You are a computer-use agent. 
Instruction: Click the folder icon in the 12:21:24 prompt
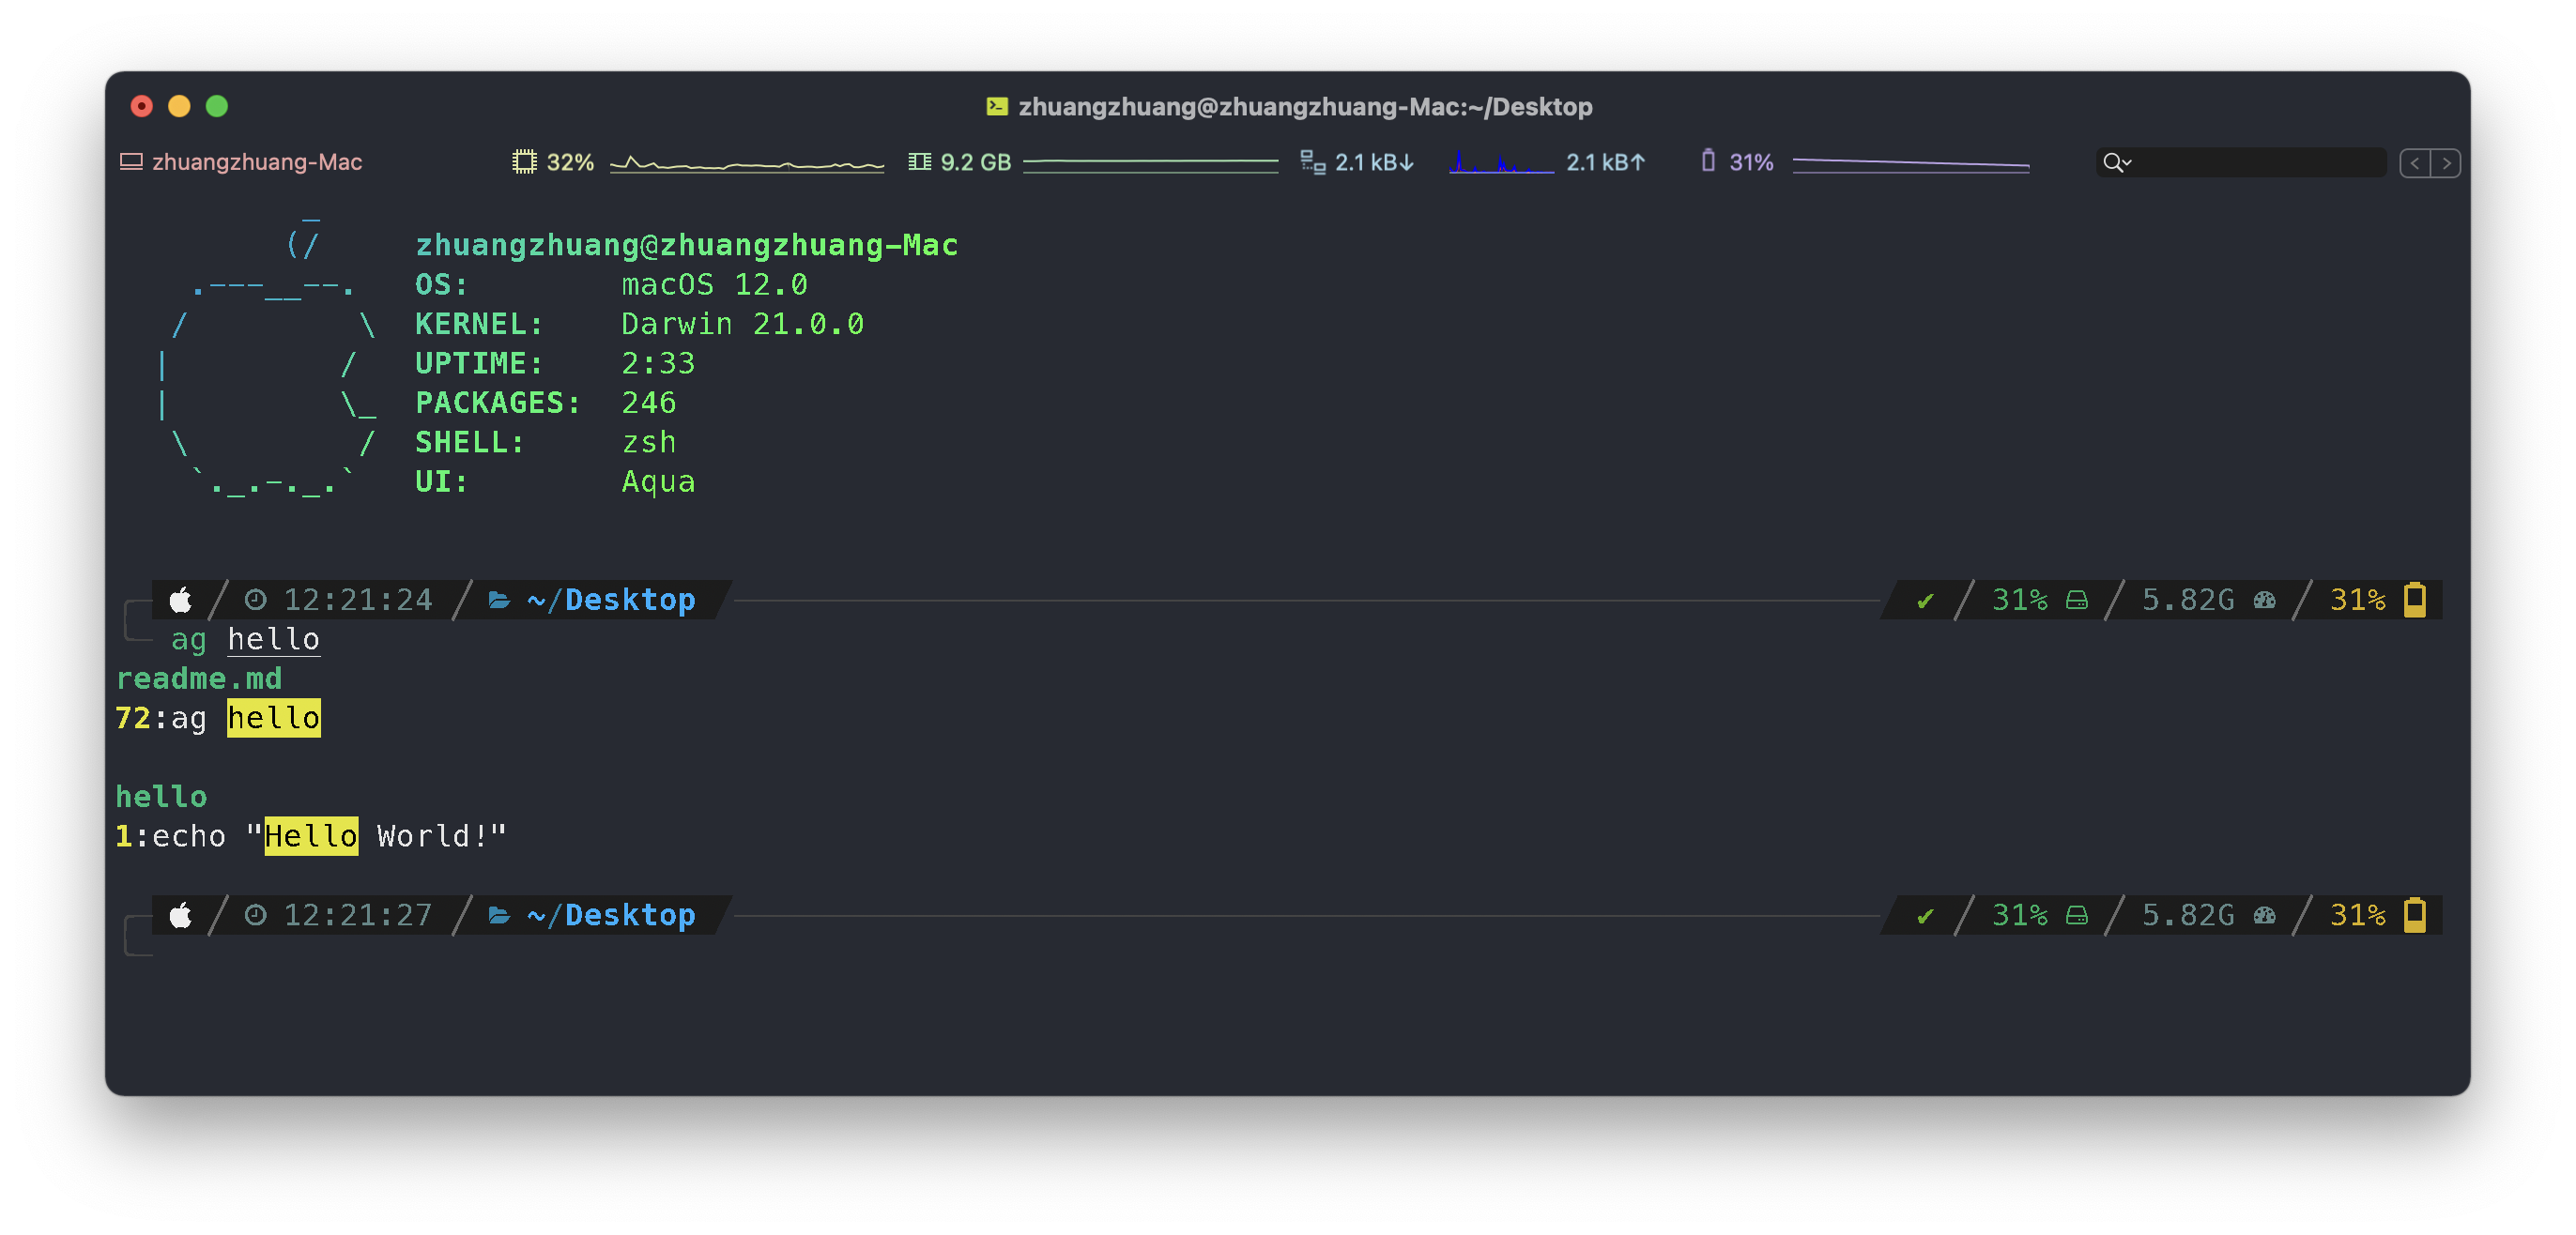pyautogui.click(x=499, y=600)
